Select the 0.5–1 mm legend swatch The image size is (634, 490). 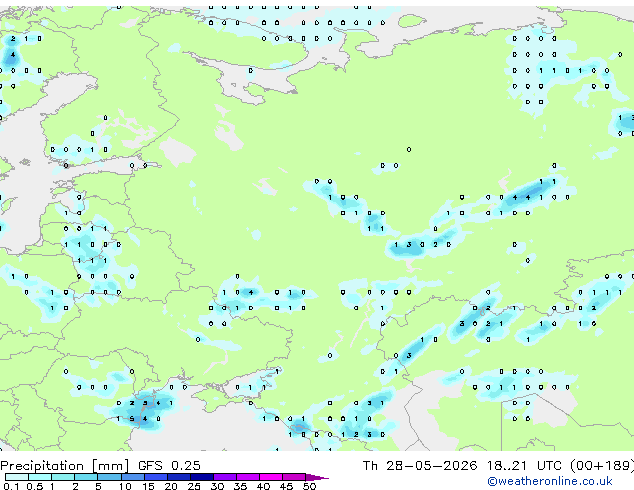tap(40, 477)
